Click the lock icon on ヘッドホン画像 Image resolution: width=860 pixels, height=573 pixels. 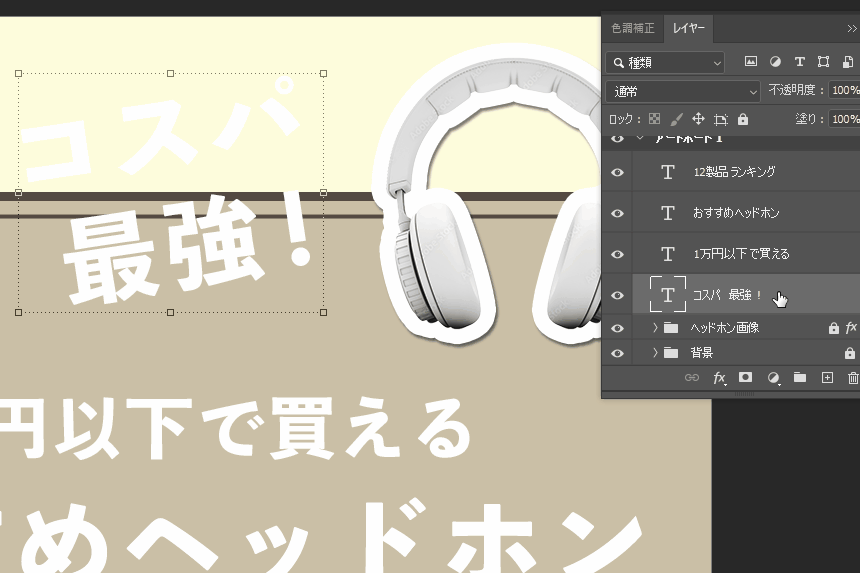(834, 328)
